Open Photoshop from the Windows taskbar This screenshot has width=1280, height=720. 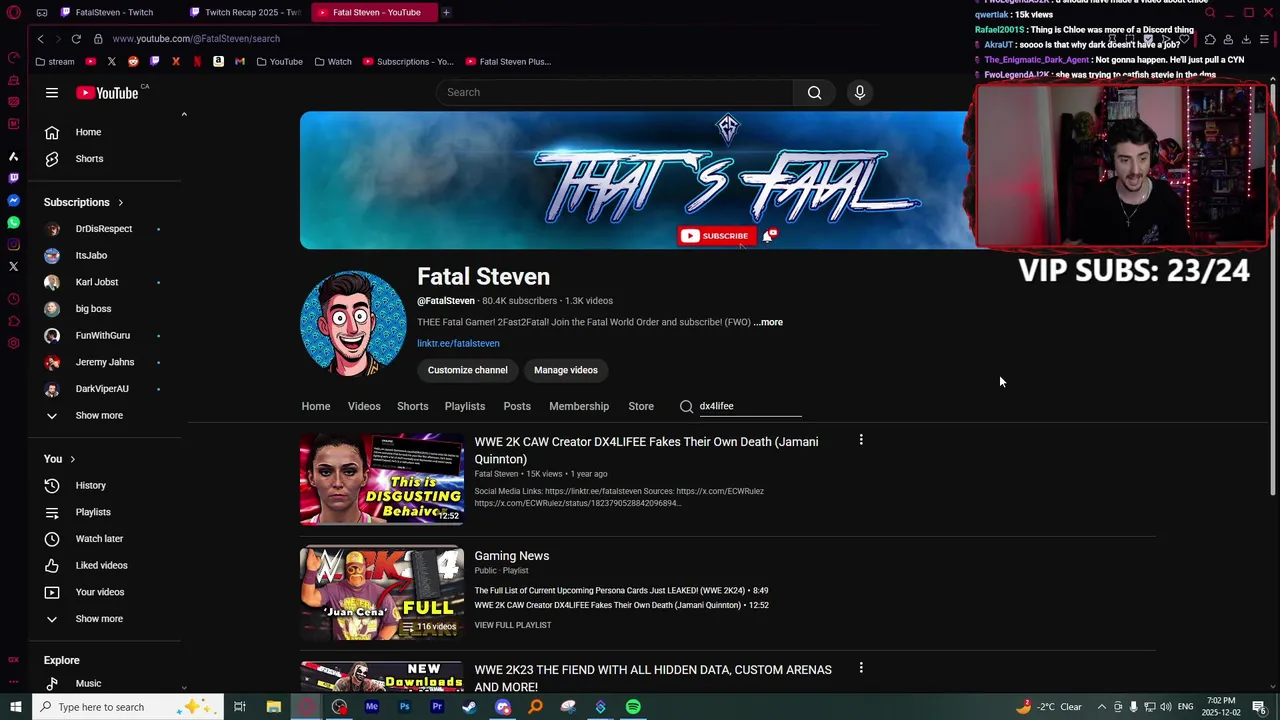404,707
